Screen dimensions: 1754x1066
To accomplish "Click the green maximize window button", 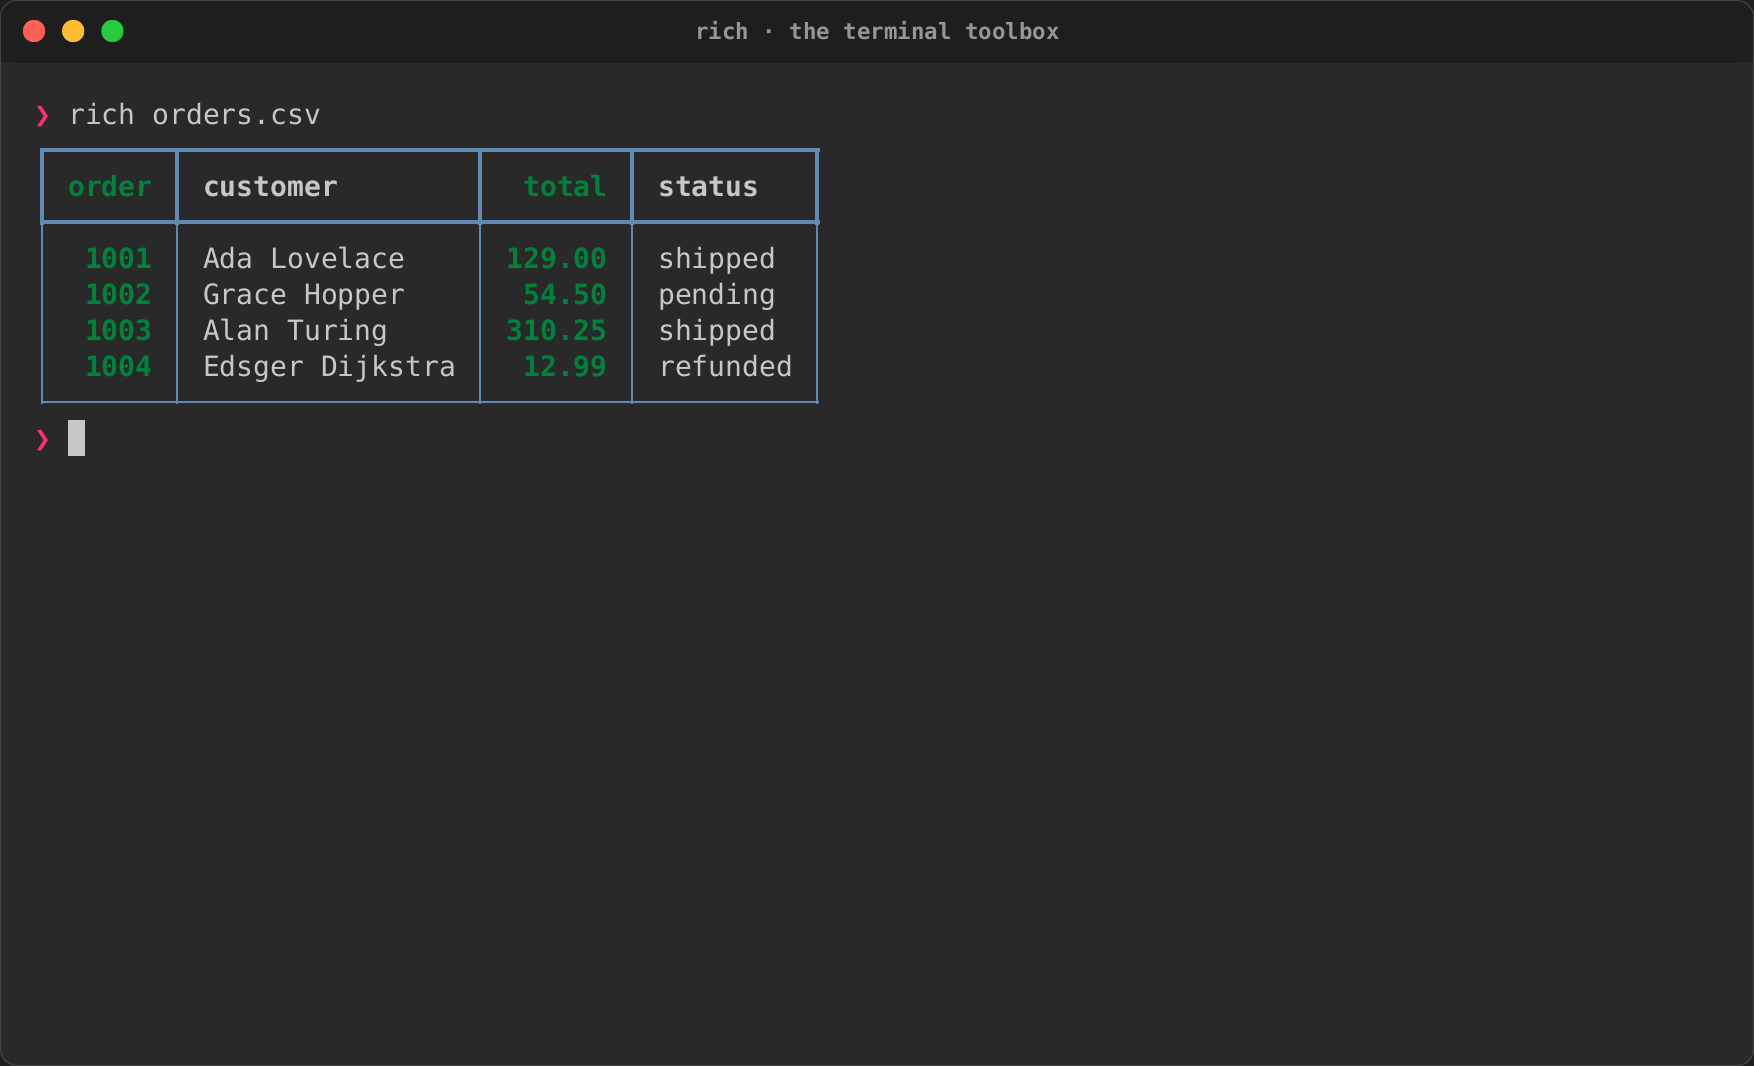I will (113, 31).
